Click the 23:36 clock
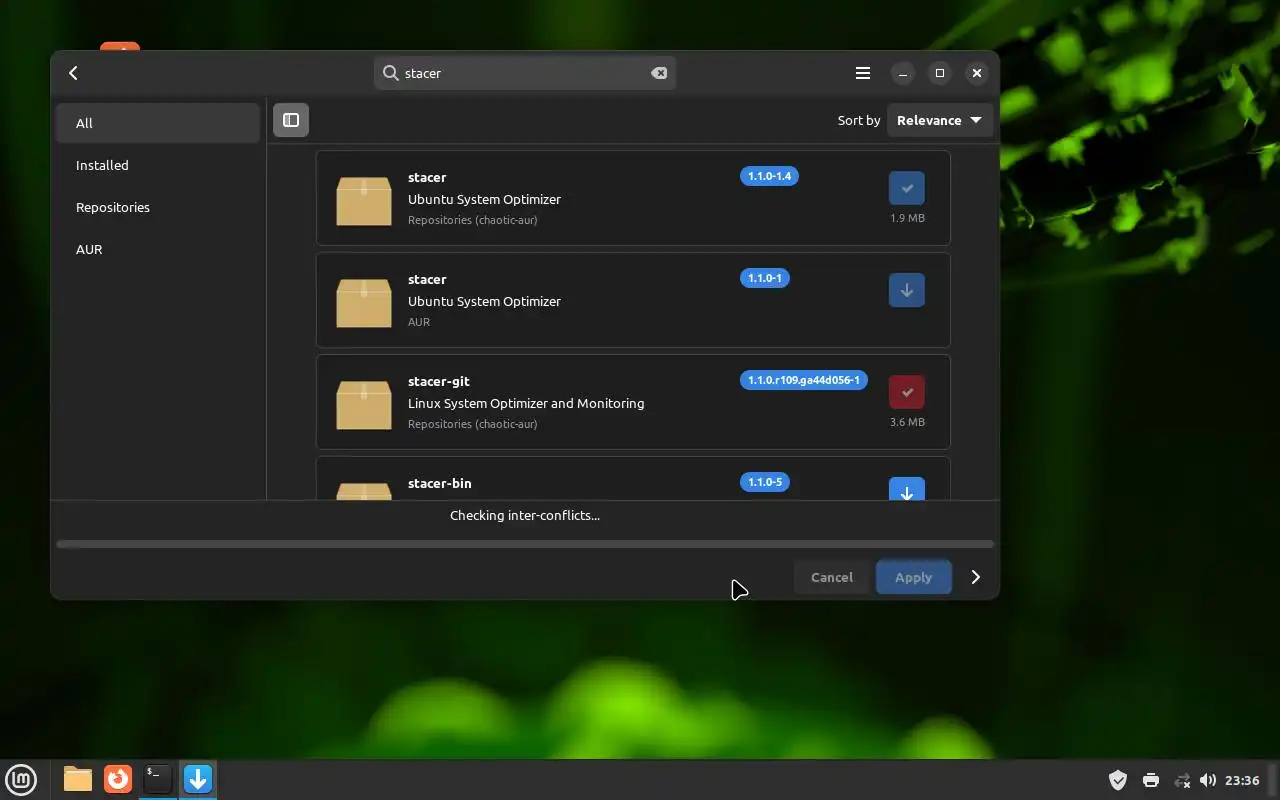The image size is (1280, 800). tap(1242, 780)
